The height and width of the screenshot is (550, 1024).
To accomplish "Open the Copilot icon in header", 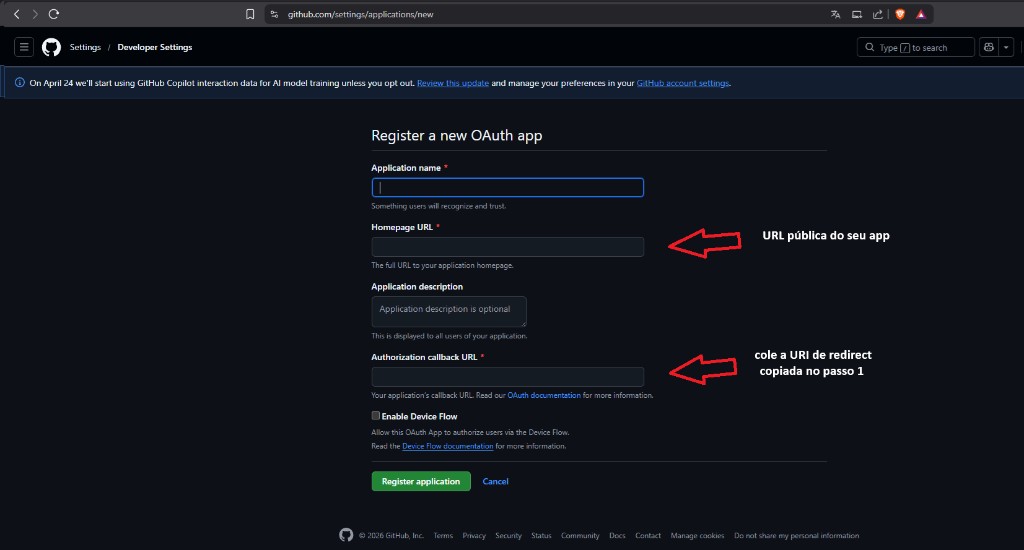I will [989, 47].
